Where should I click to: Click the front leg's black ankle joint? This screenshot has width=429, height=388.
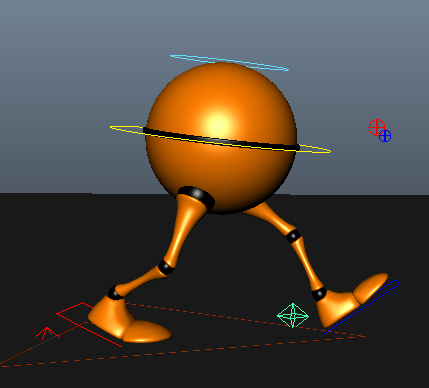pyautogui.click(x=115, y=293)
